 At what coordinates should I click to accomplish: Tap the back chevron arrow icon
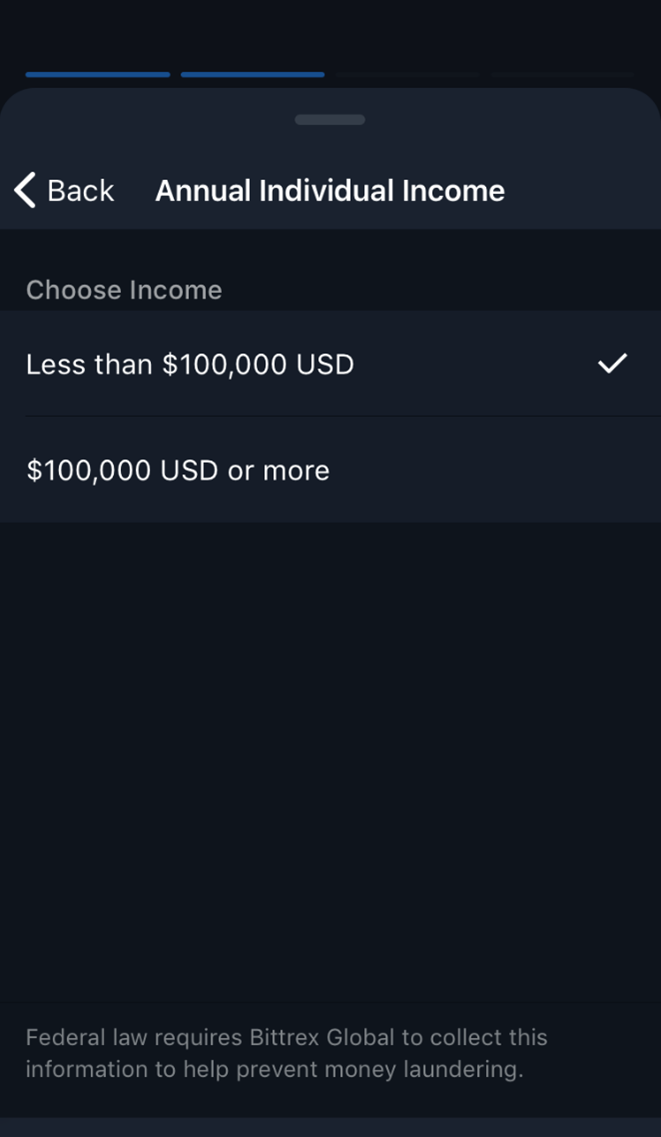(x=25, y=191)
